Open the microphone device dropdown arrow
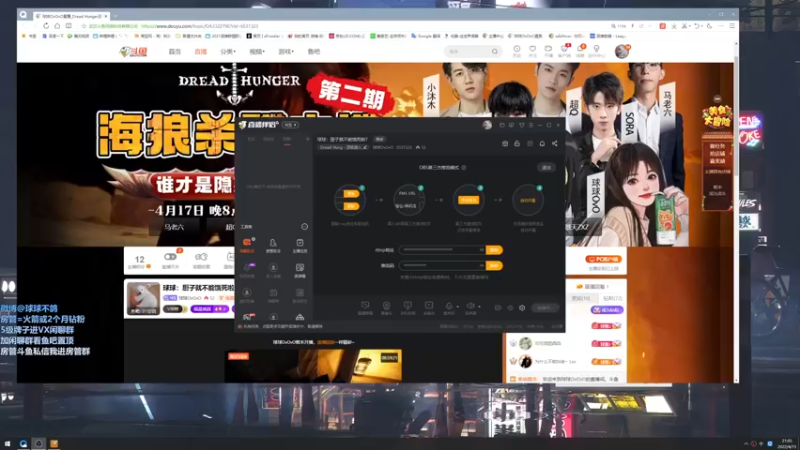This screenshot has width=800, height=450. click(x=457, y=307)
